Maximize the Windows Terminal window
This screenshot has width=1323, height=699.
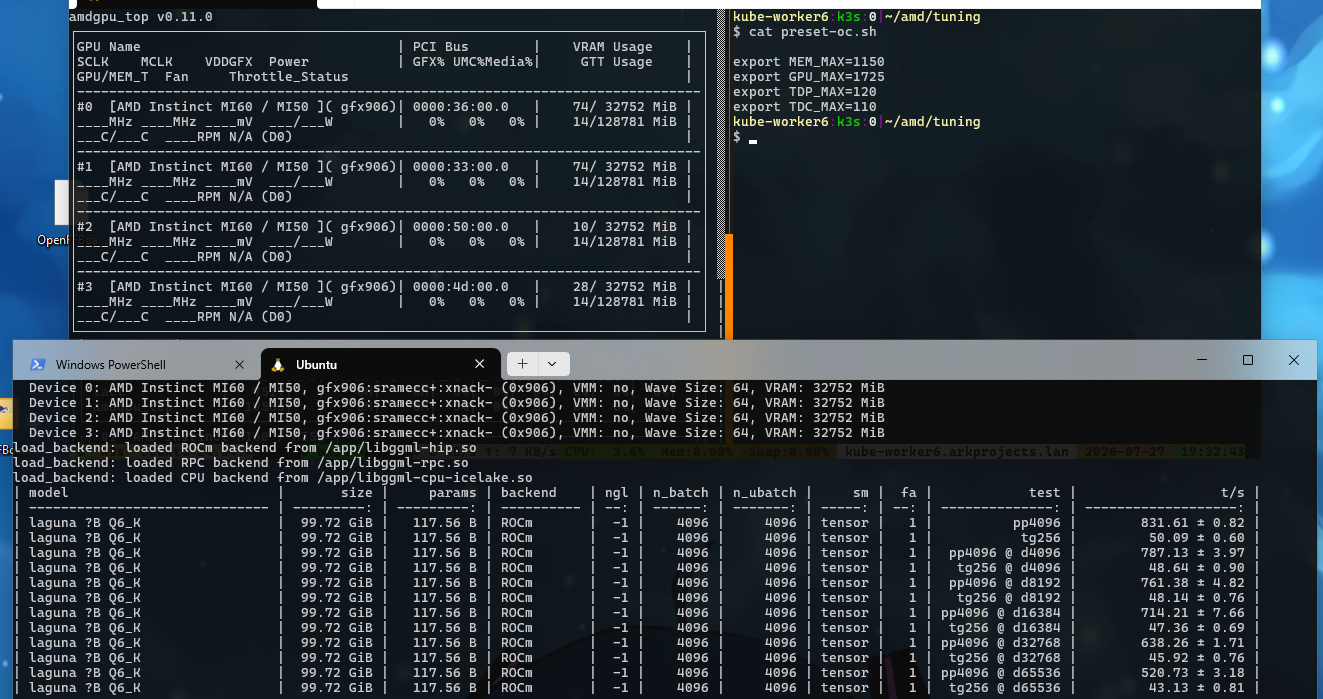tap(1248, 360)
